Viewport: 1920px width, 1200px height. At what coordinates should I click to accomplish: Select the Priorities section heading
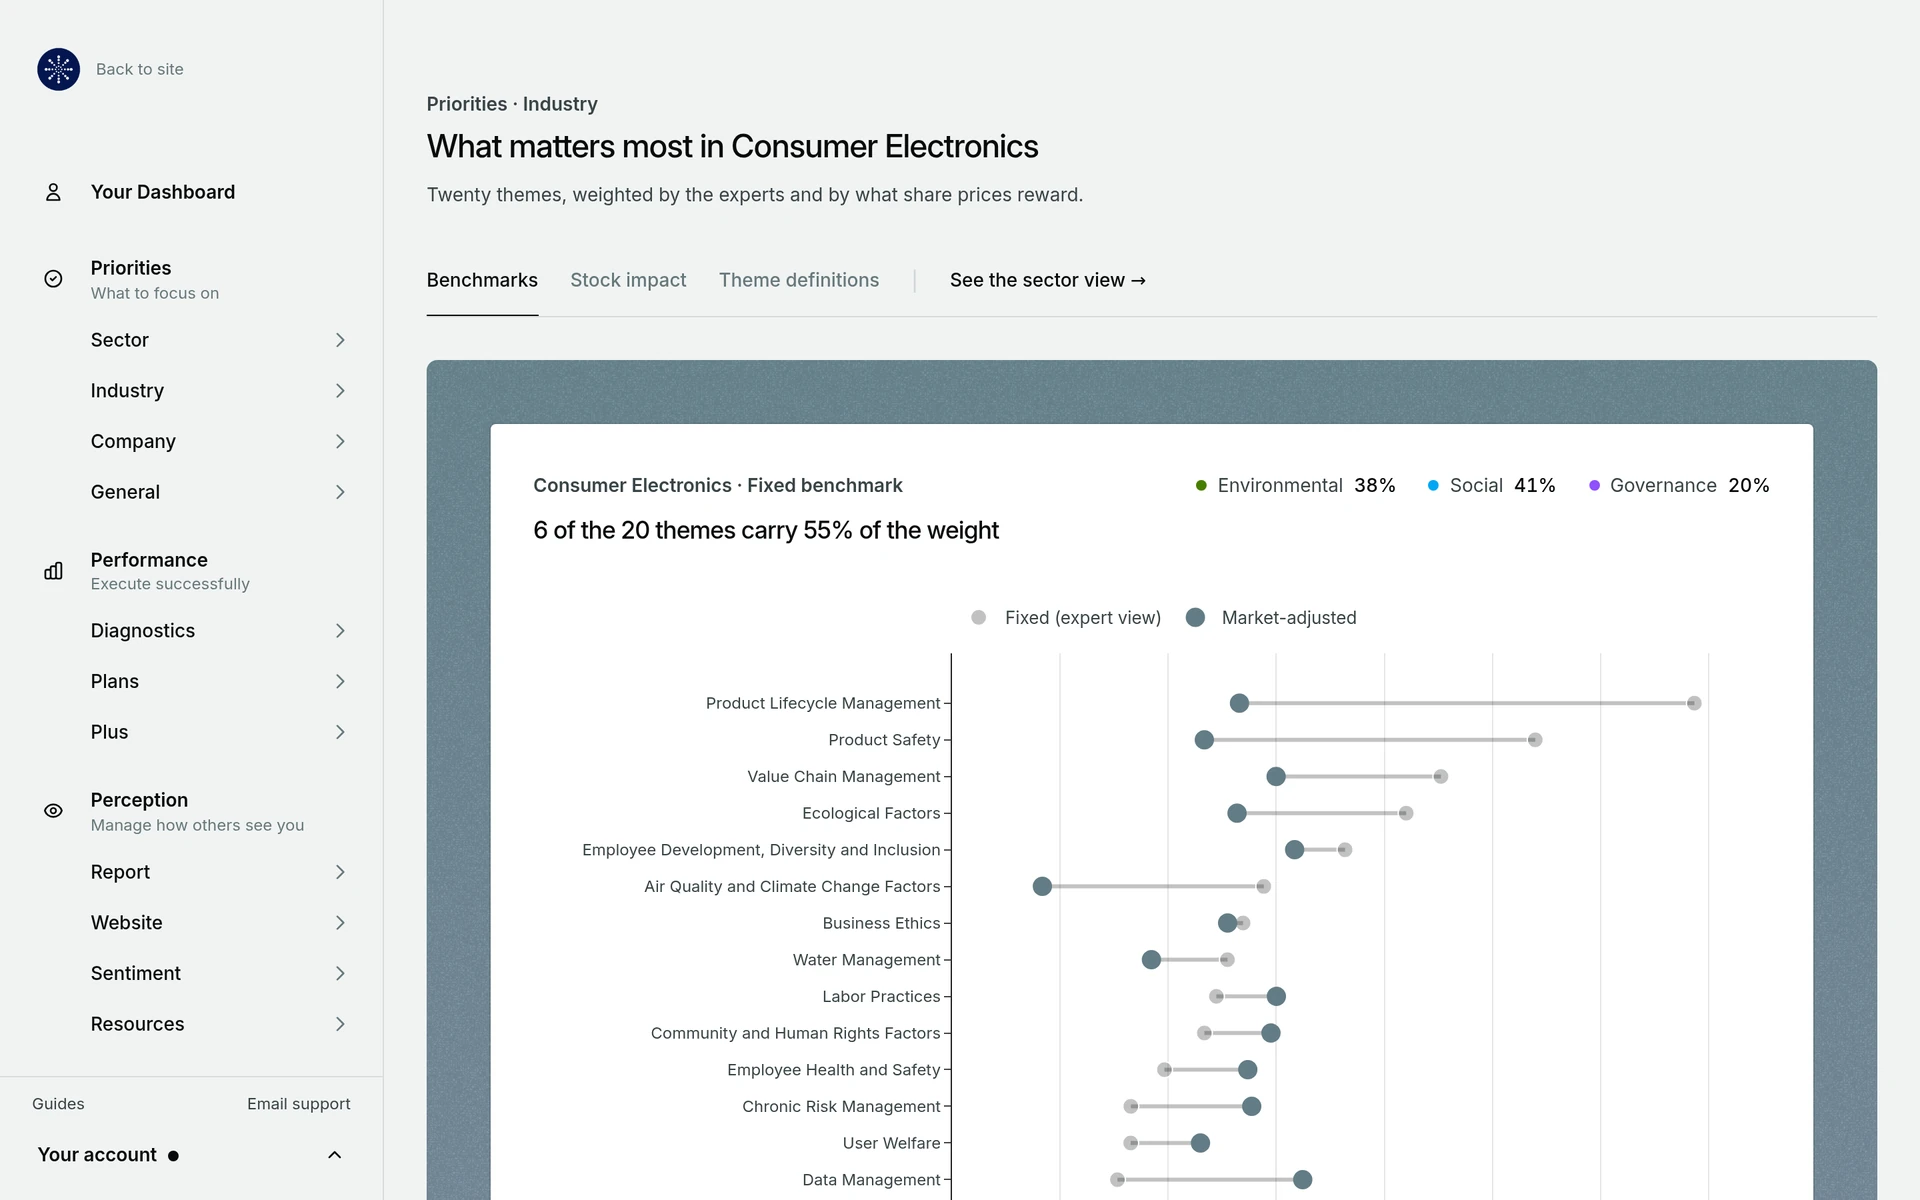[131, 268]
